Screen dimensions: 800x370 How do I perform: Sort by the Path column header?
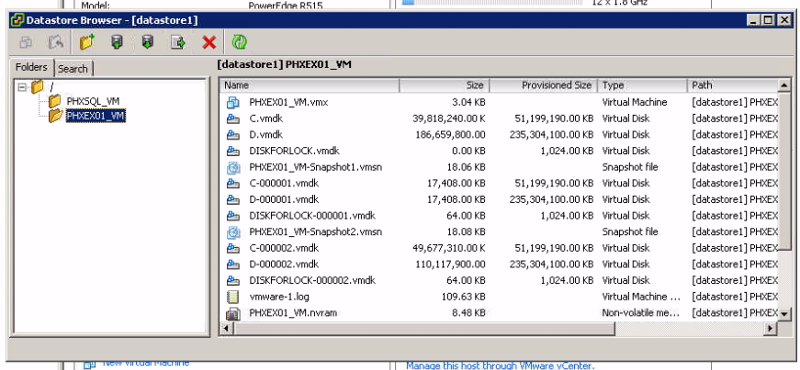coord(733,85)
